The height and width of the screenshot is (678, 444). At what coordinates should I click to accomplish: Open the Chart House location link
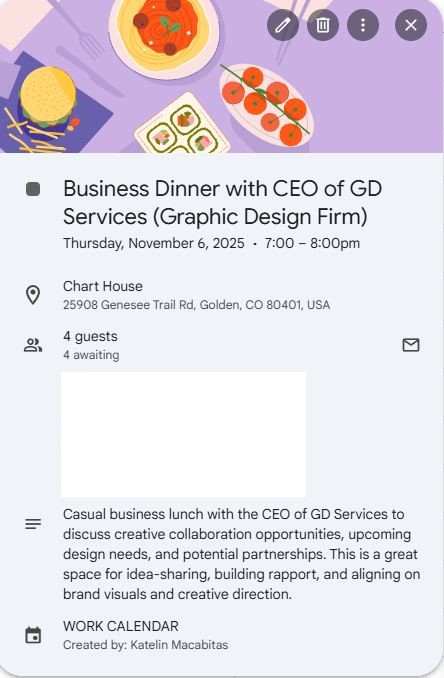click(x=103, y=286)
